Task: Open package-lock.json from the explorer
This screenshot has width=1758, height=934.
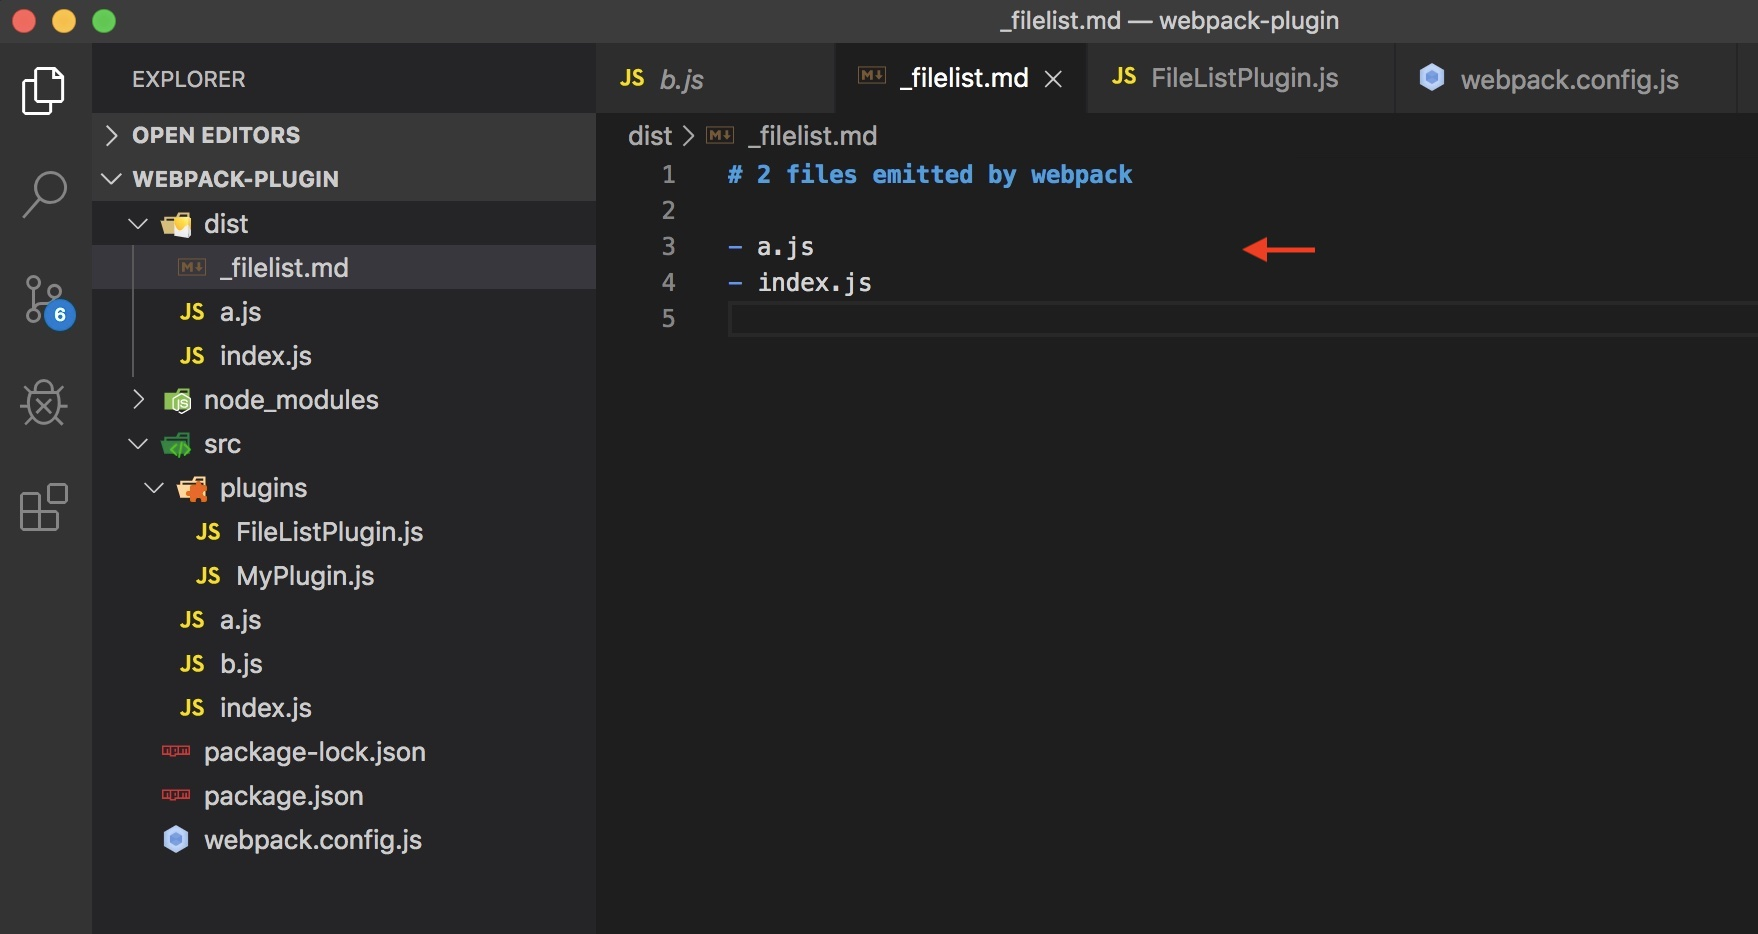Action: [x=314, y=752]
